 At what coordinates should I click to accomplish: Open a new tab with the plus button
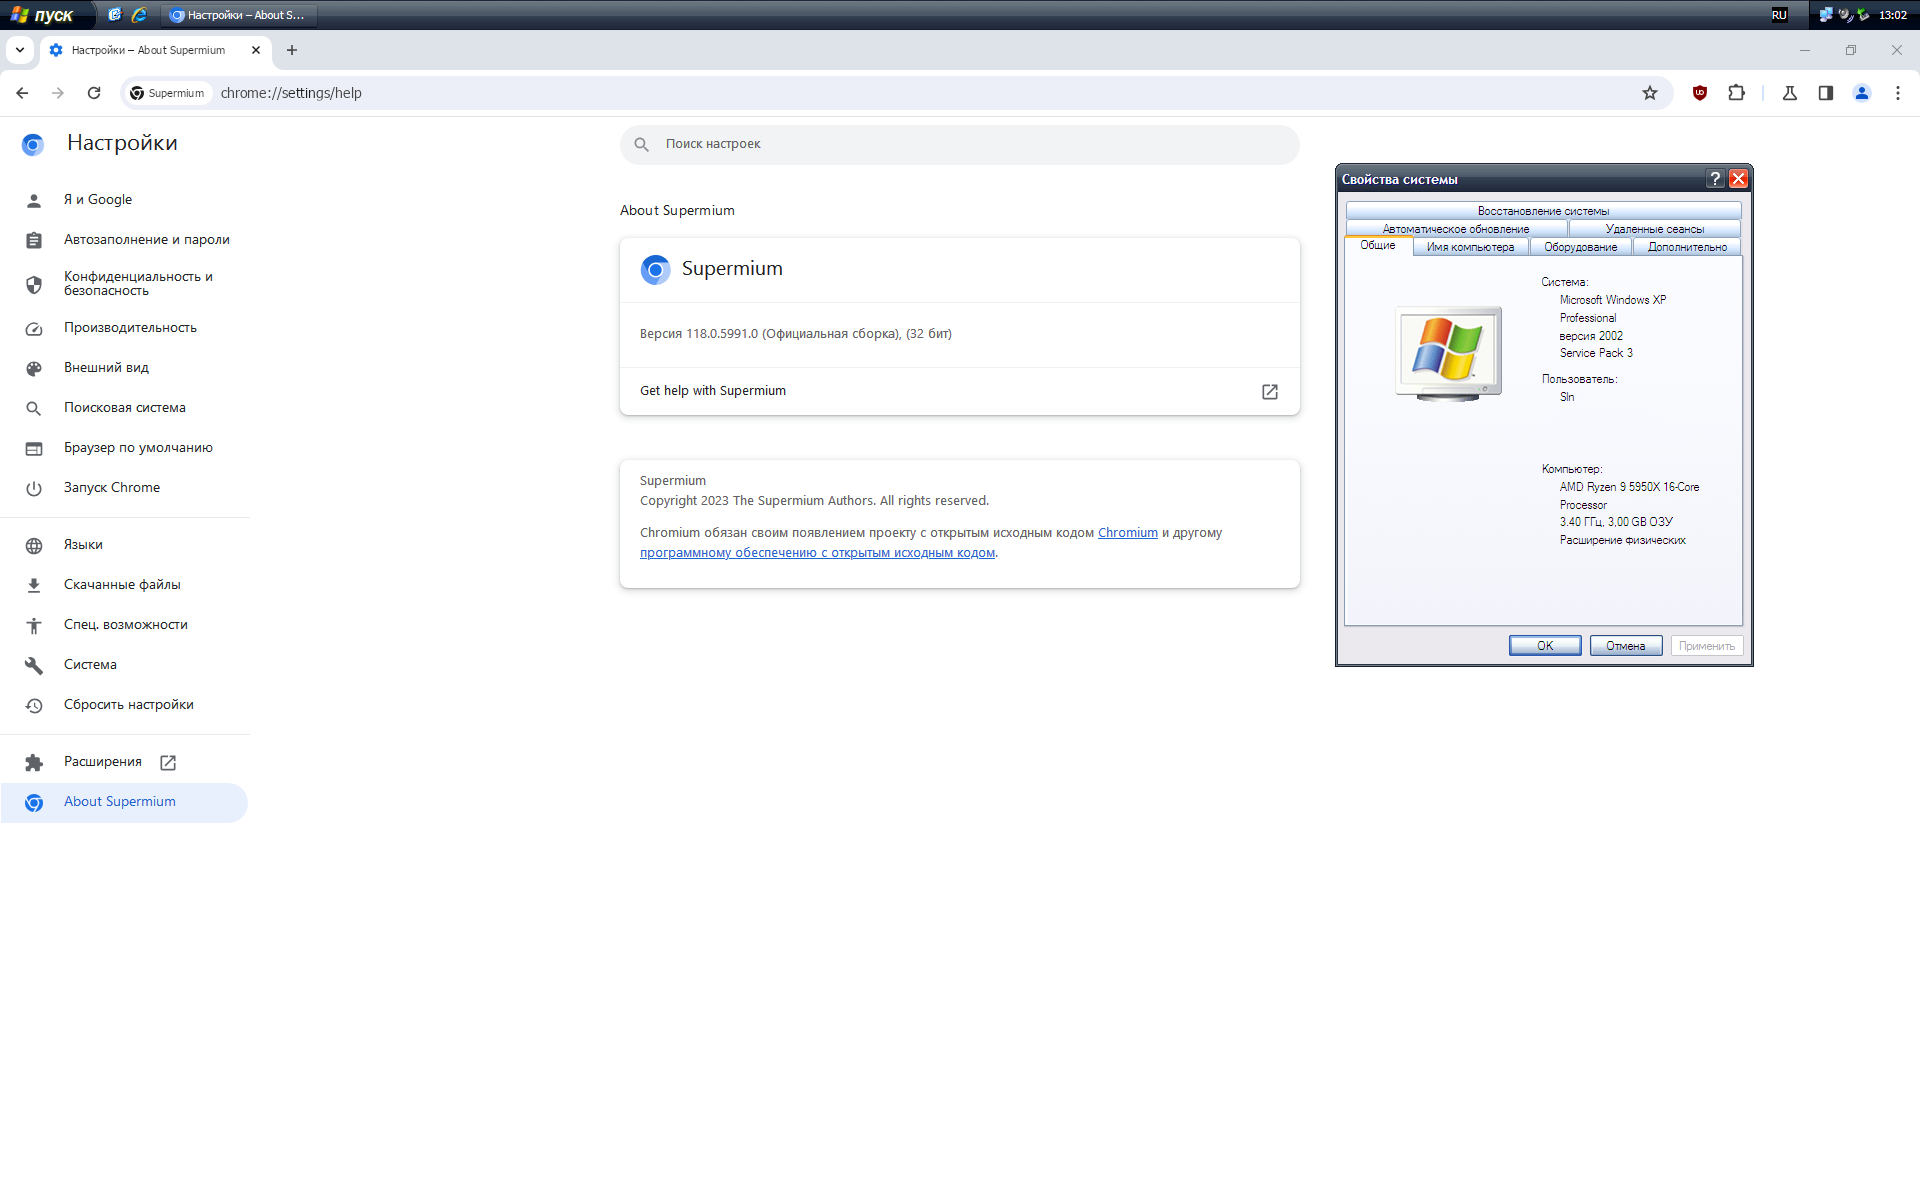point(292,50)
